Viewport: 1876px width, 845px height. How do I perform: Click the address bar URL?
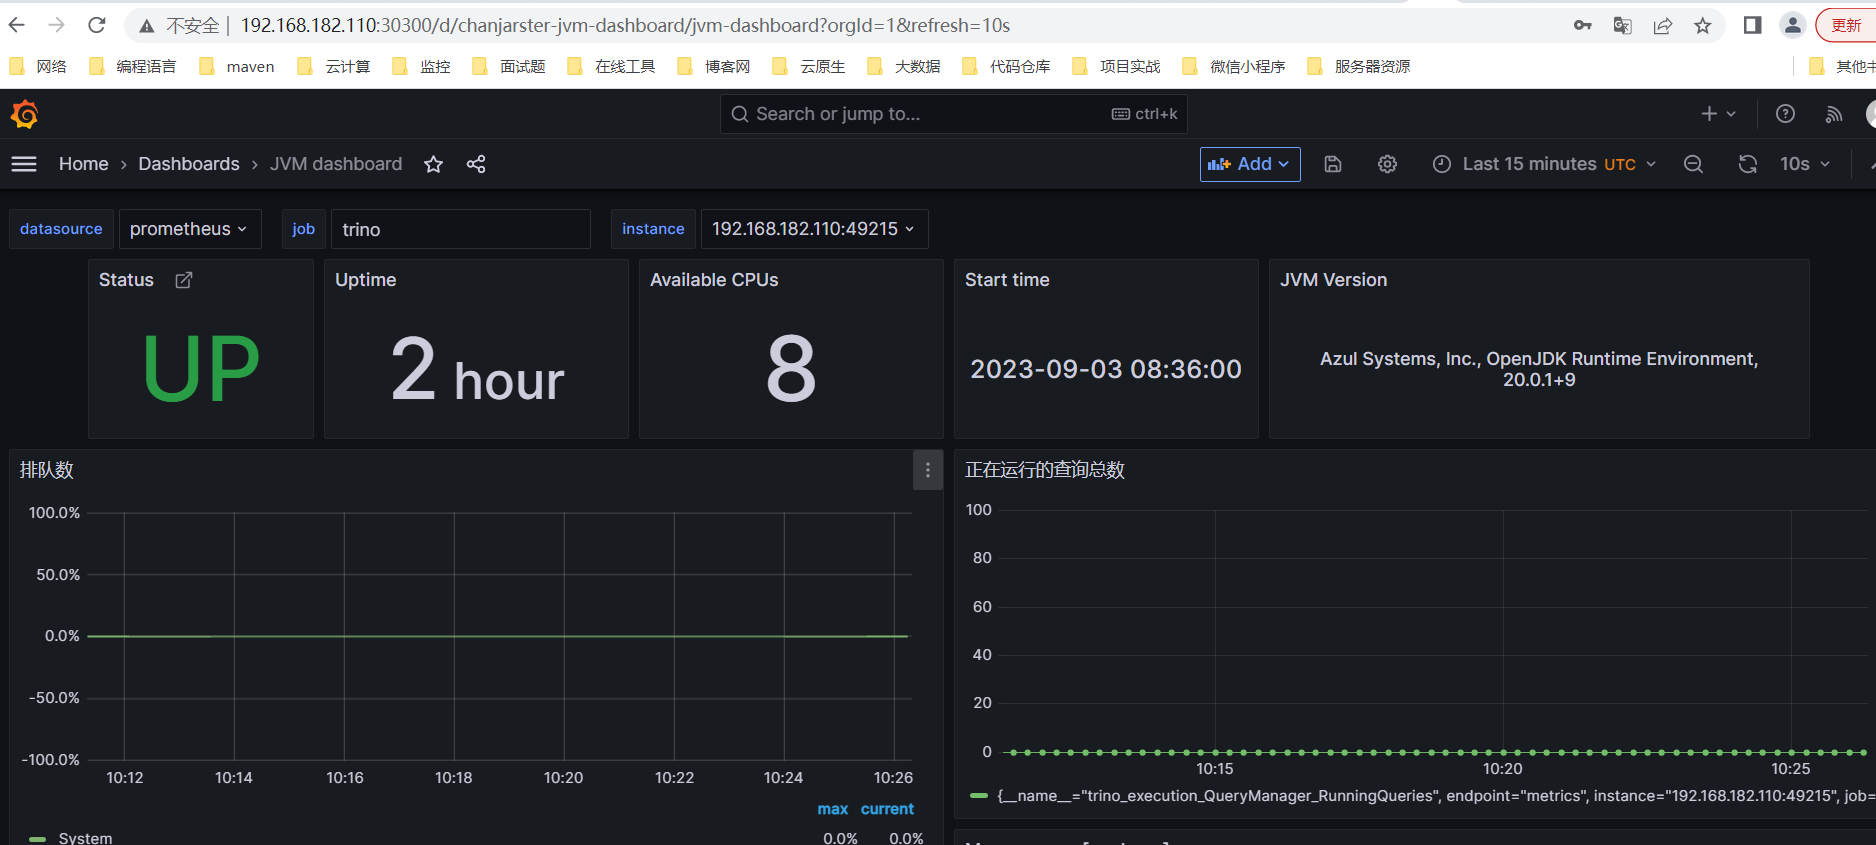coord(625,26)
